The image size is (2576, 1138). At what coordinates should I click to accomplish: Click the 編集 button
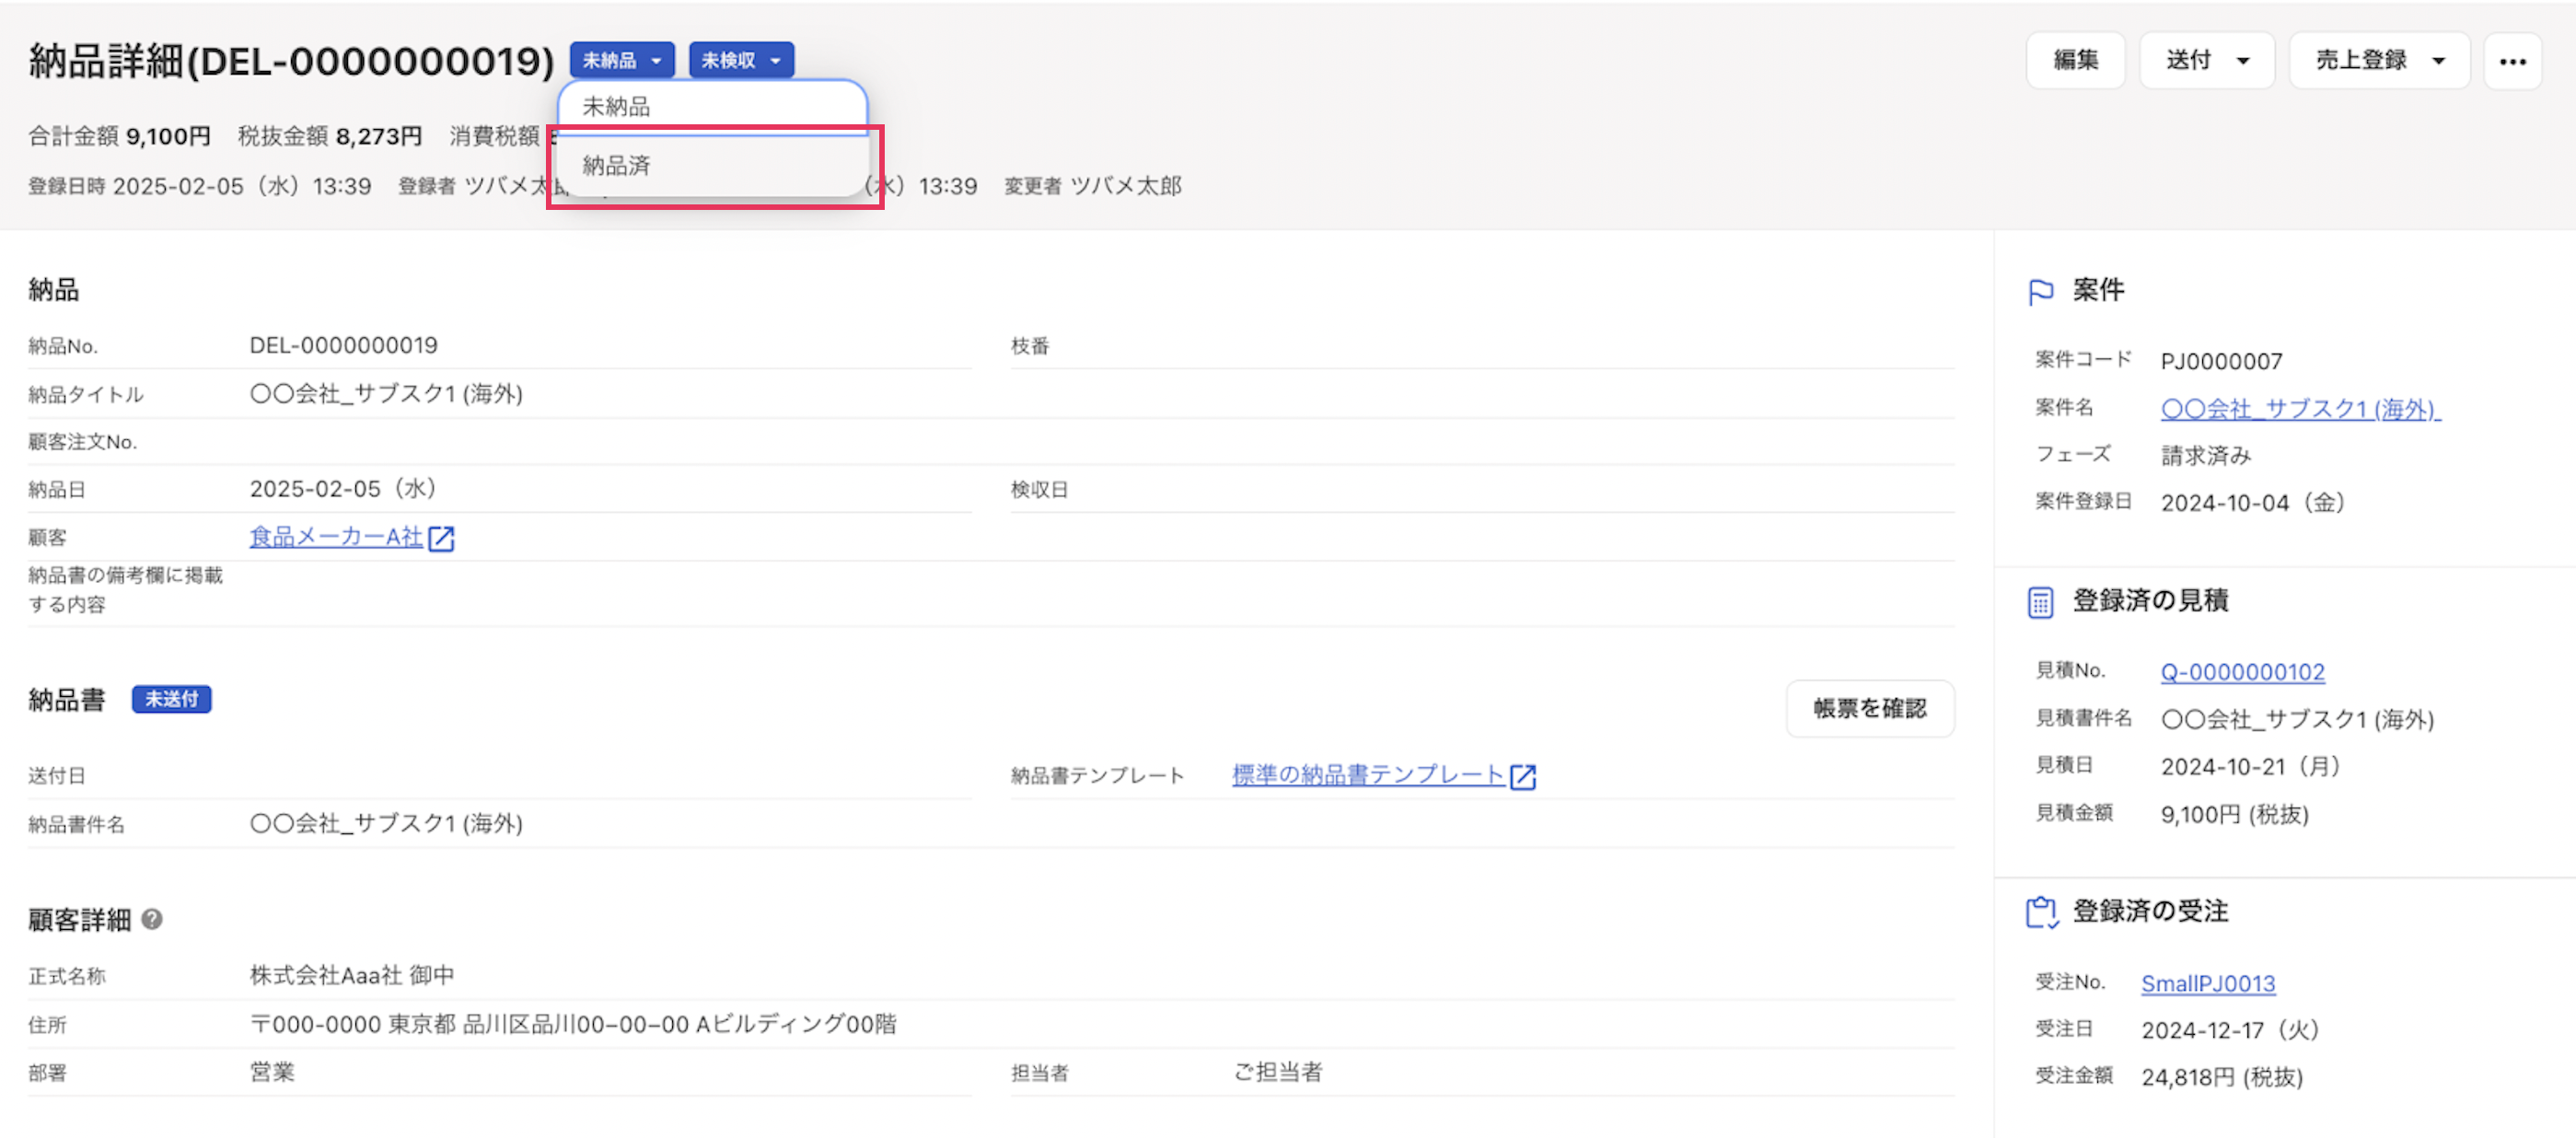click(2075, 60)
